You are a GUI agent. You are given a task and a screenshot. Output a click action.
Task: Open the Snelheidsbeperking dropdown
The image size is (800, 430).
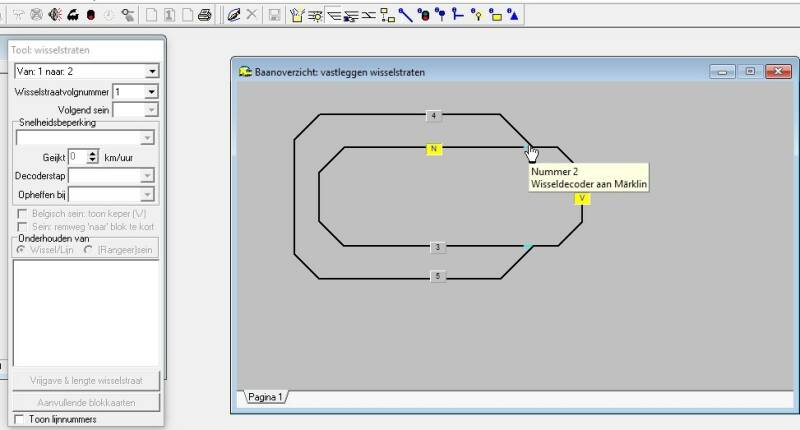click(147, 138)
